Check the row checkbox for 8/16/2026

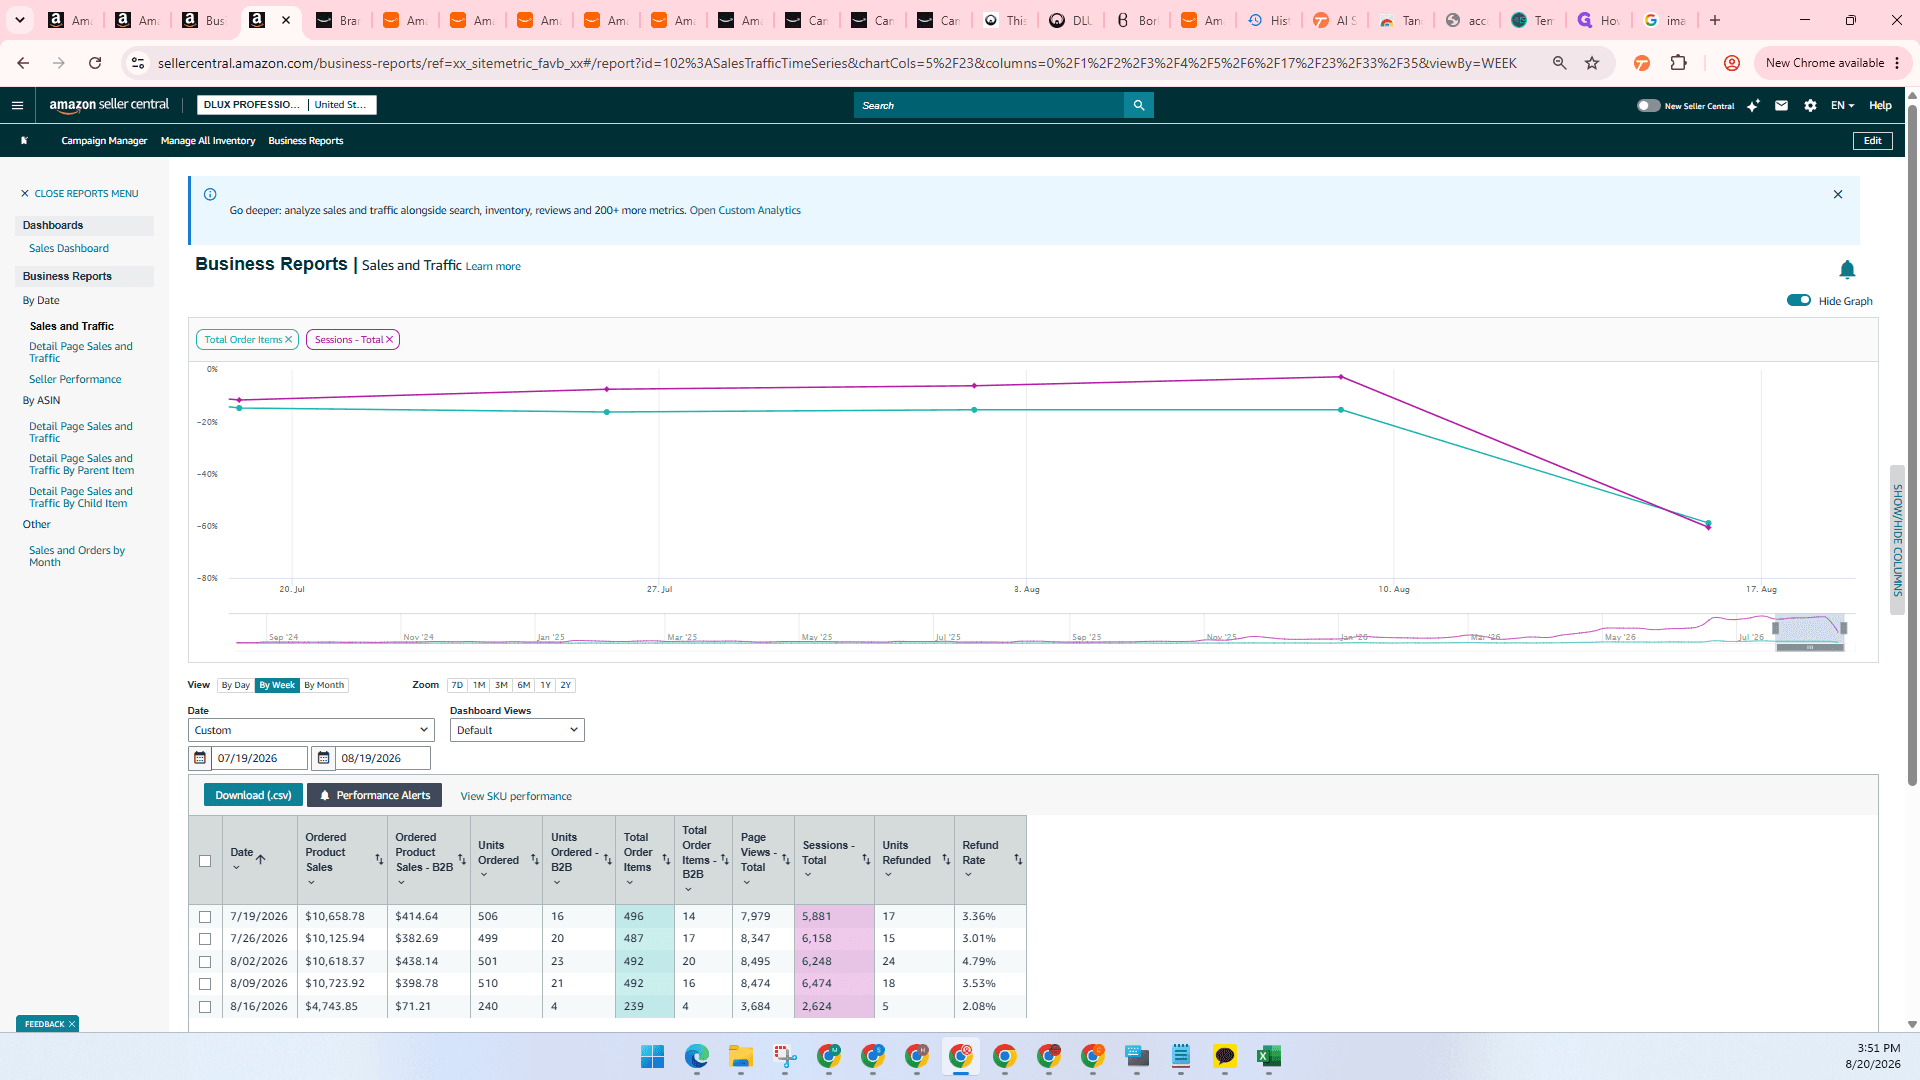(205, 1007)
